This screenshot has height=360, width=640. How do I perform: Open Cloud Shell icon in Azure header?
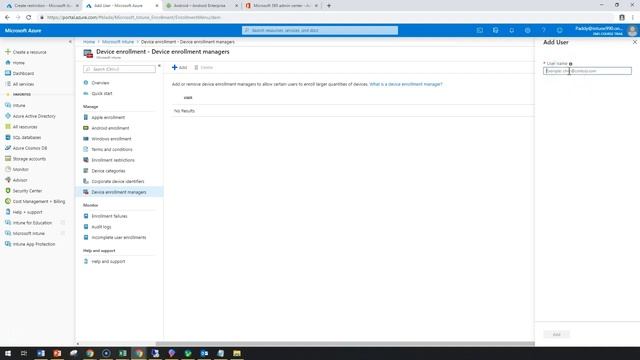coord(480,30)
